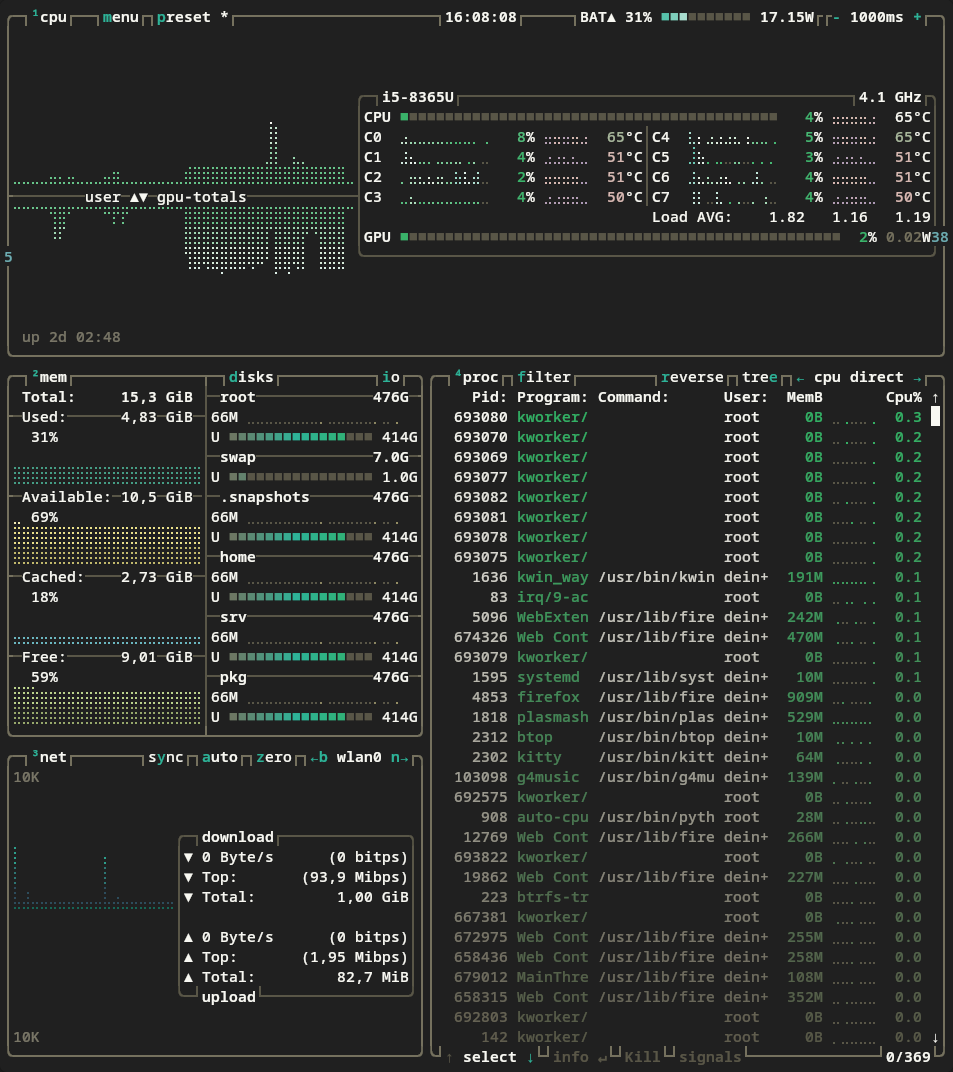Increase update interval with plus sign
The width and height of the screenshot is (953, 1072).
[x=917, y=17]
